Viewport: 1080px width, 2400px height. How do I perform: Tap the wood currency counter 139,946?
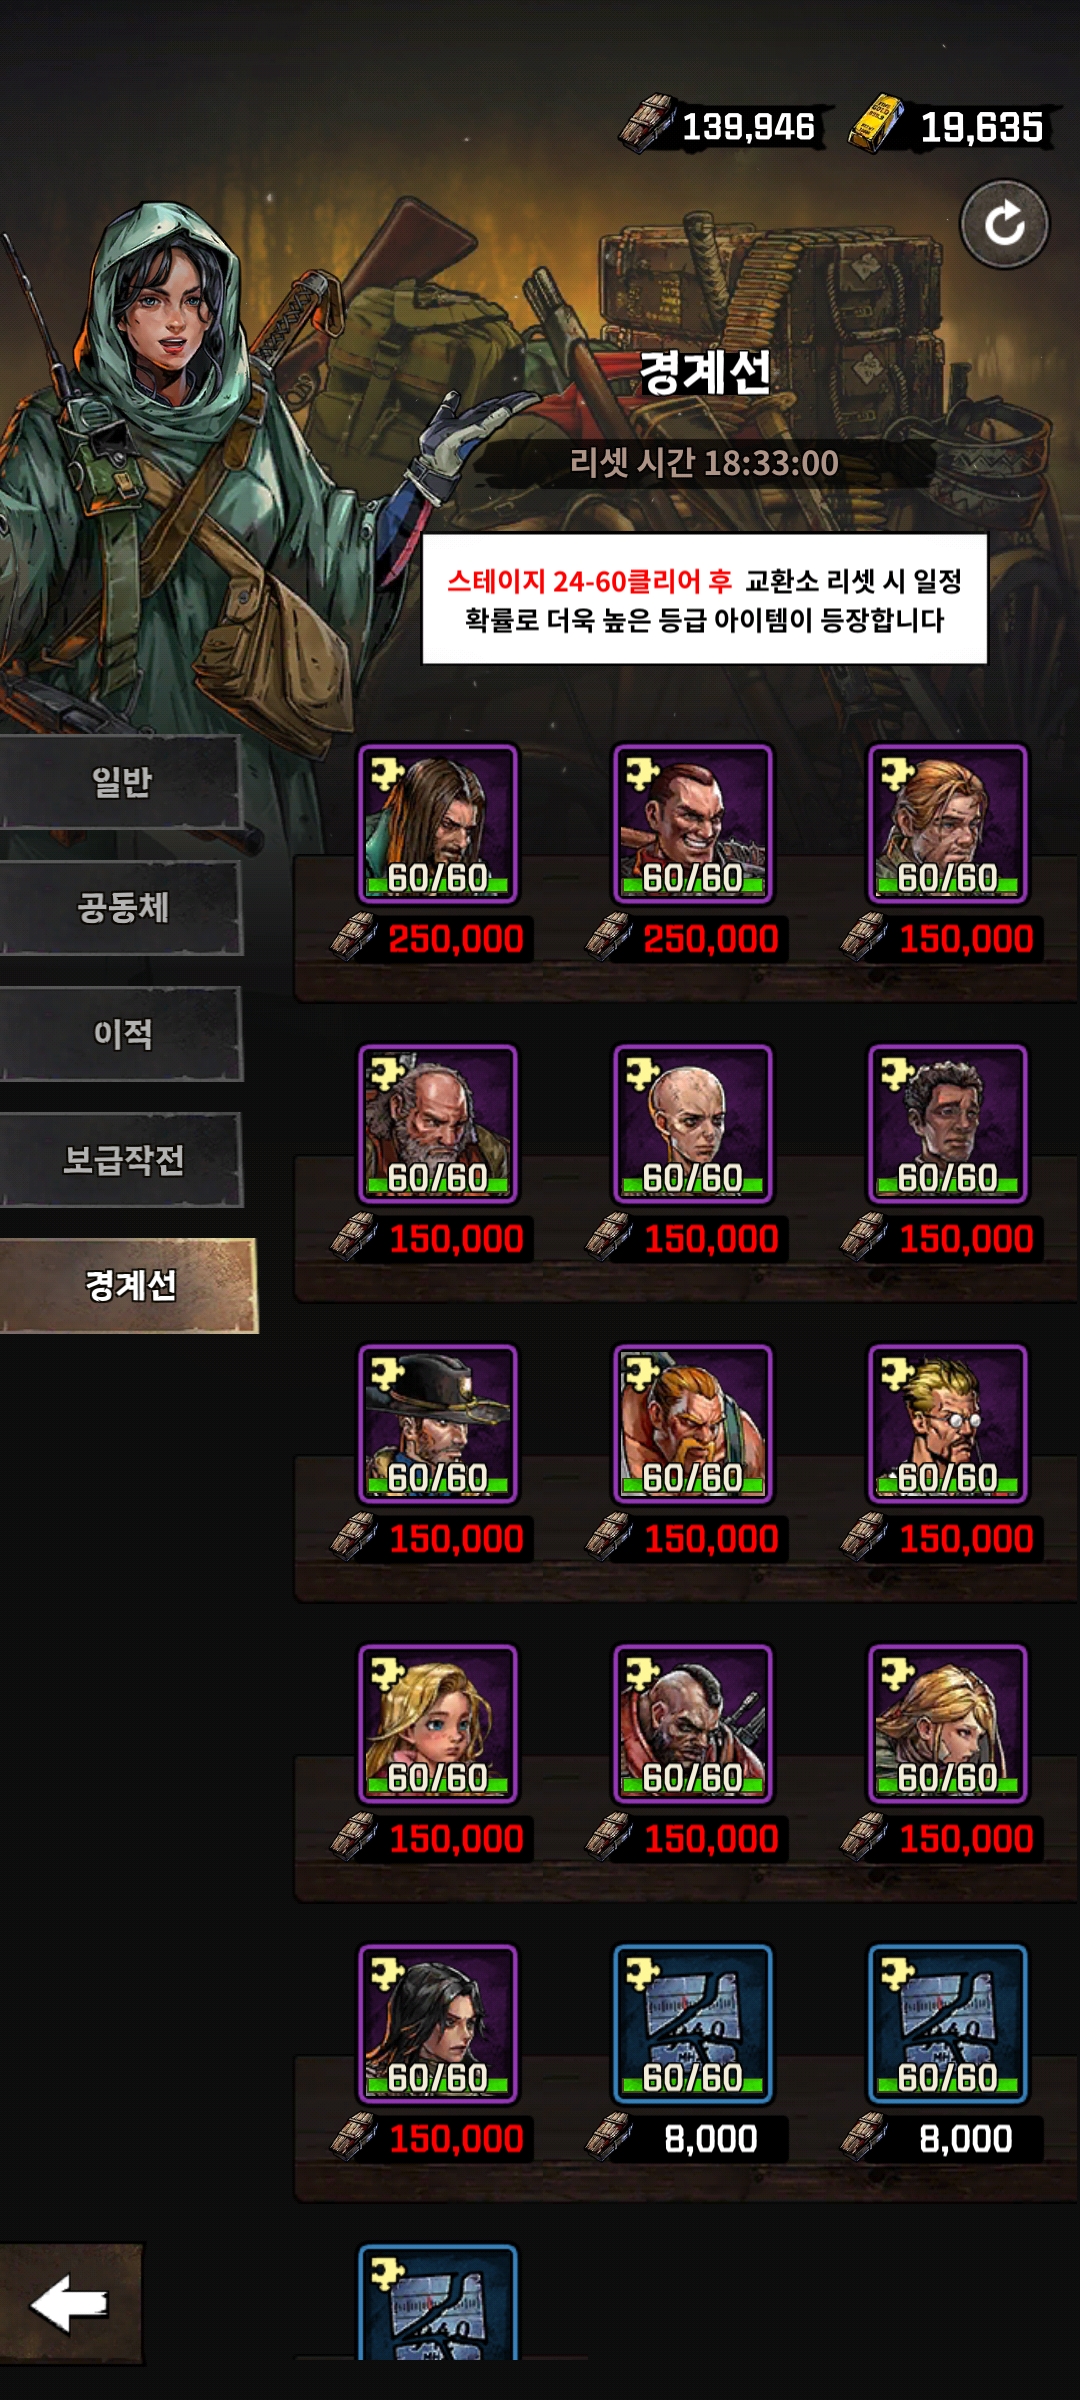[722, 126]
